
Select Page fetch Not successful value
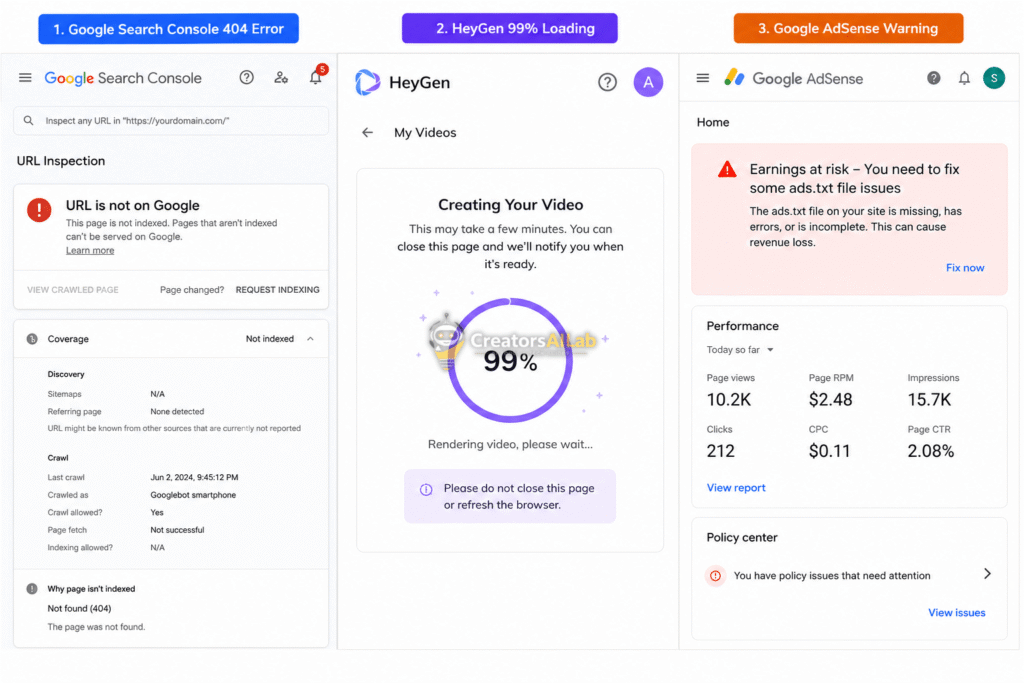[177, 530]
